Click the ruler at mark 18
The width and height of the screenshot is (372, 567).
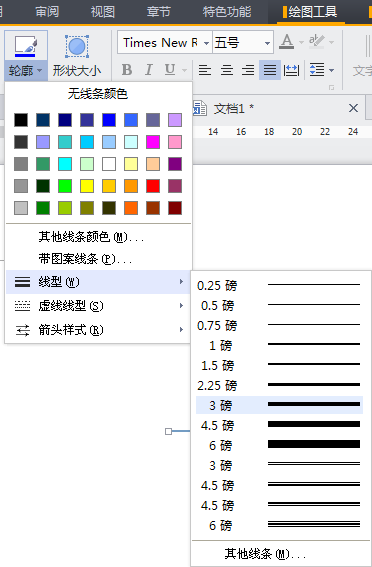pos(269,132)
